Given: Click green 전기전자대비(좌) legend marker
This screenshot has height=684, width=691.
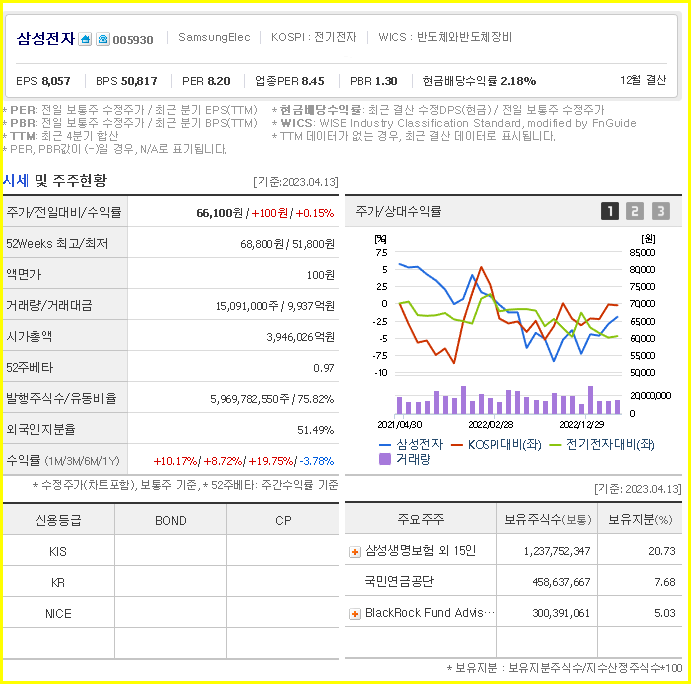Looking at the screenshot, I should click(555, 445).
